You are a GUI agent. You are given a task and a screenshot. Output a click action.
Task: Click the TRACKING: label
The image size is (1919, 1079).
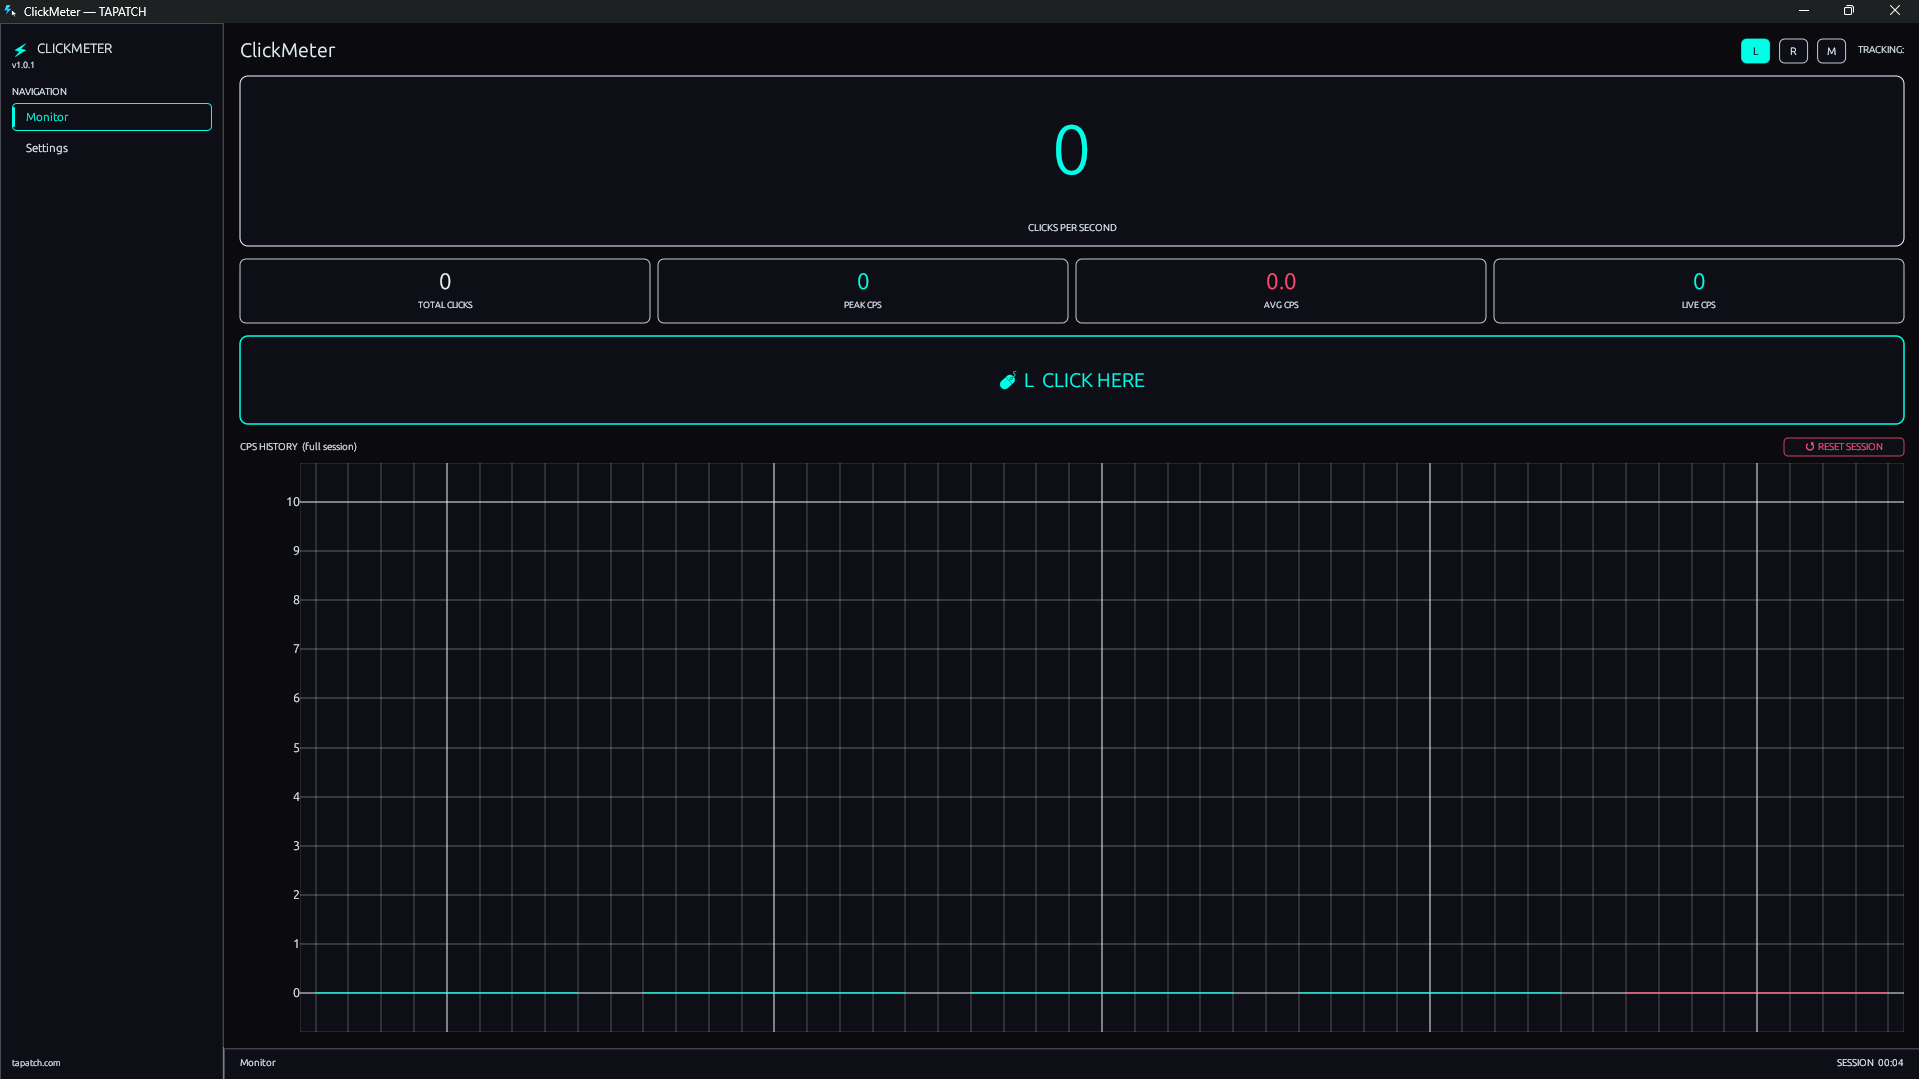[x=1880, y=50]
